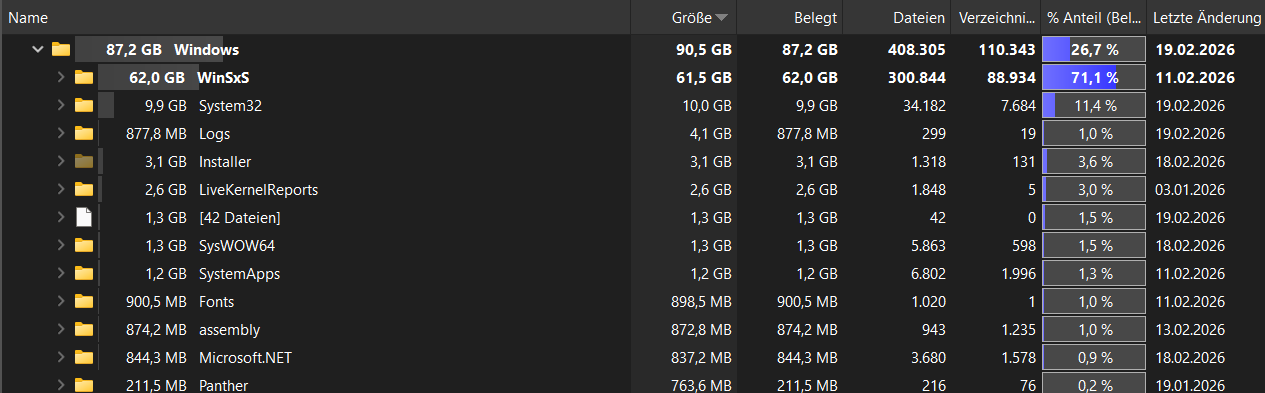Screen dimensions: 1265x393
Task: Click the 5.863 files count of SysWOW64
Action: pyautogui.click(x=927, y=245)
